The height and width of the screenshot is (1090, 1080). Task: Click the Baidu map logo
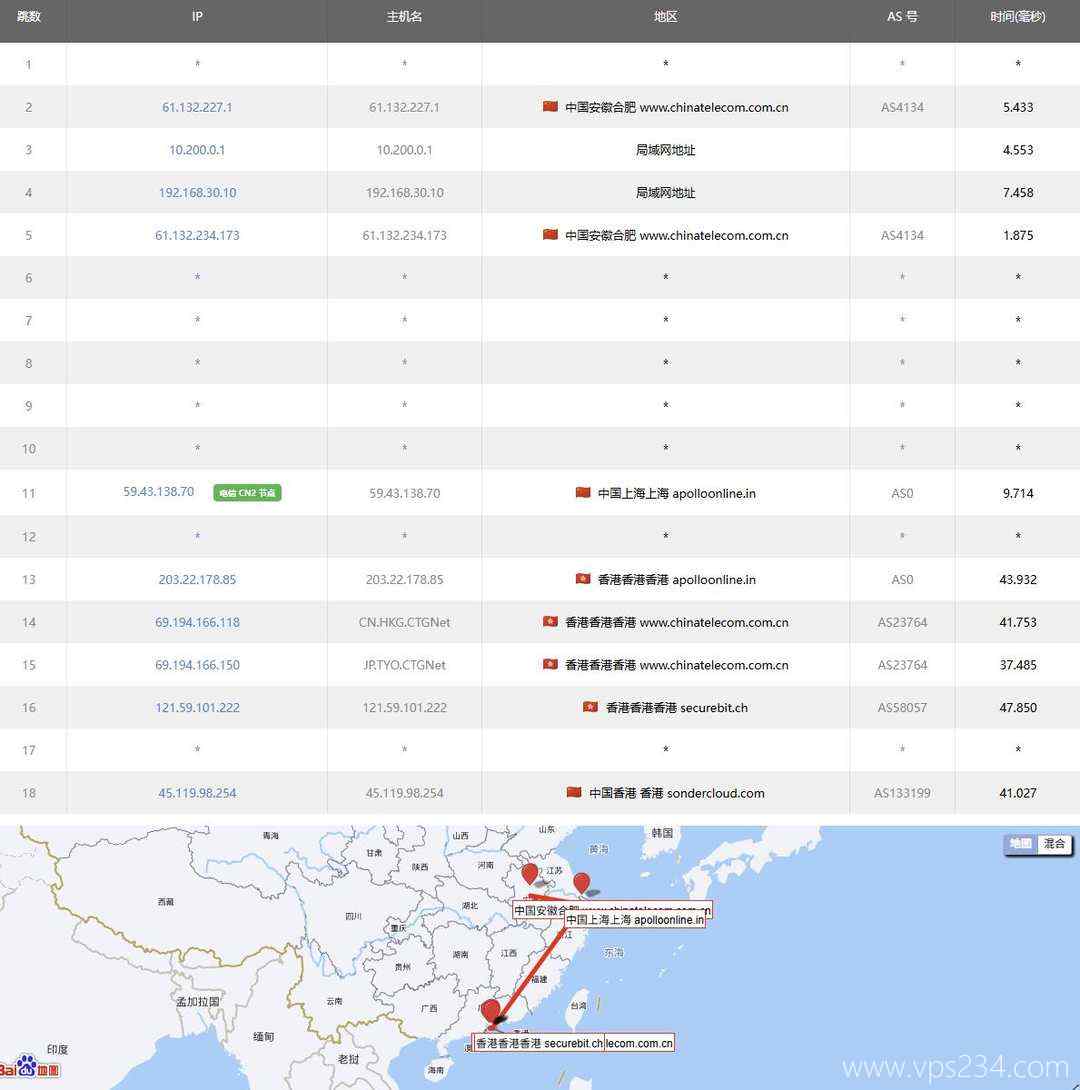[30, 1067]
